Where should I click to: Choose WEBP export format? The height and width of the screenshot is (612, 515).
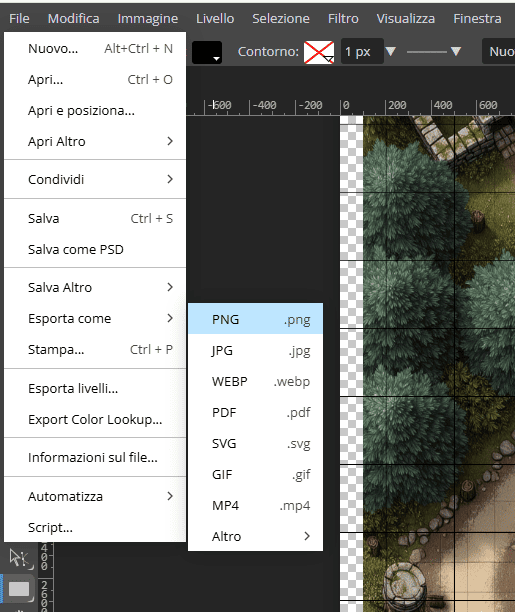[x=255, y=381]
